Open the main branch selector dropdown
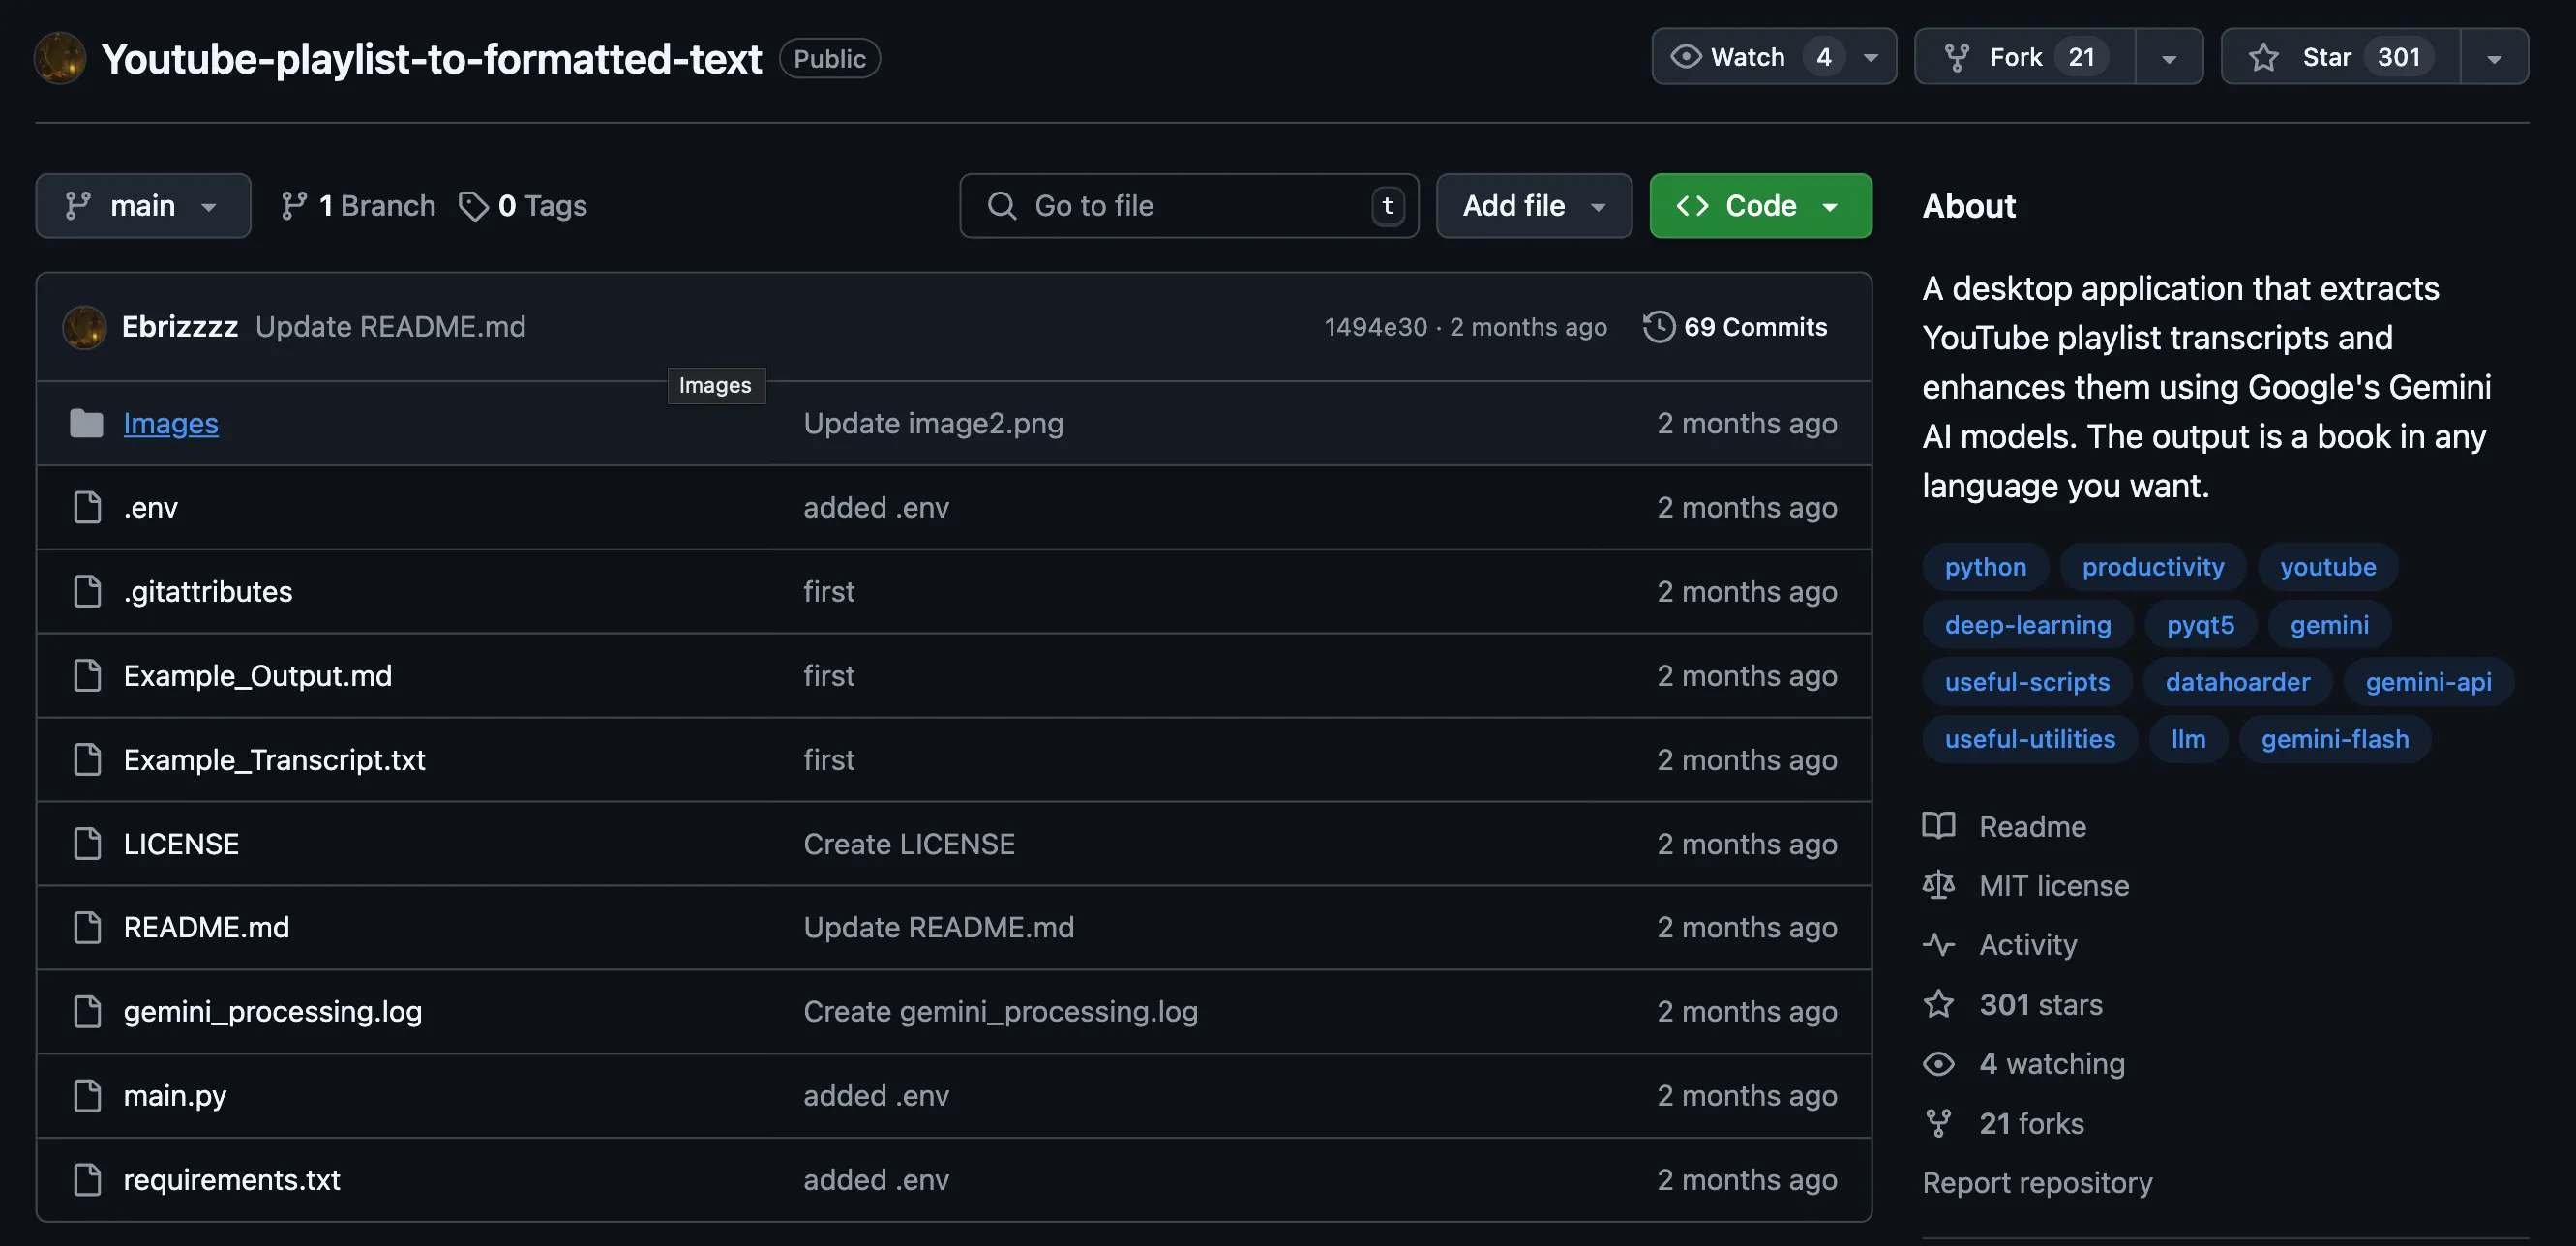 click(143, 206)
